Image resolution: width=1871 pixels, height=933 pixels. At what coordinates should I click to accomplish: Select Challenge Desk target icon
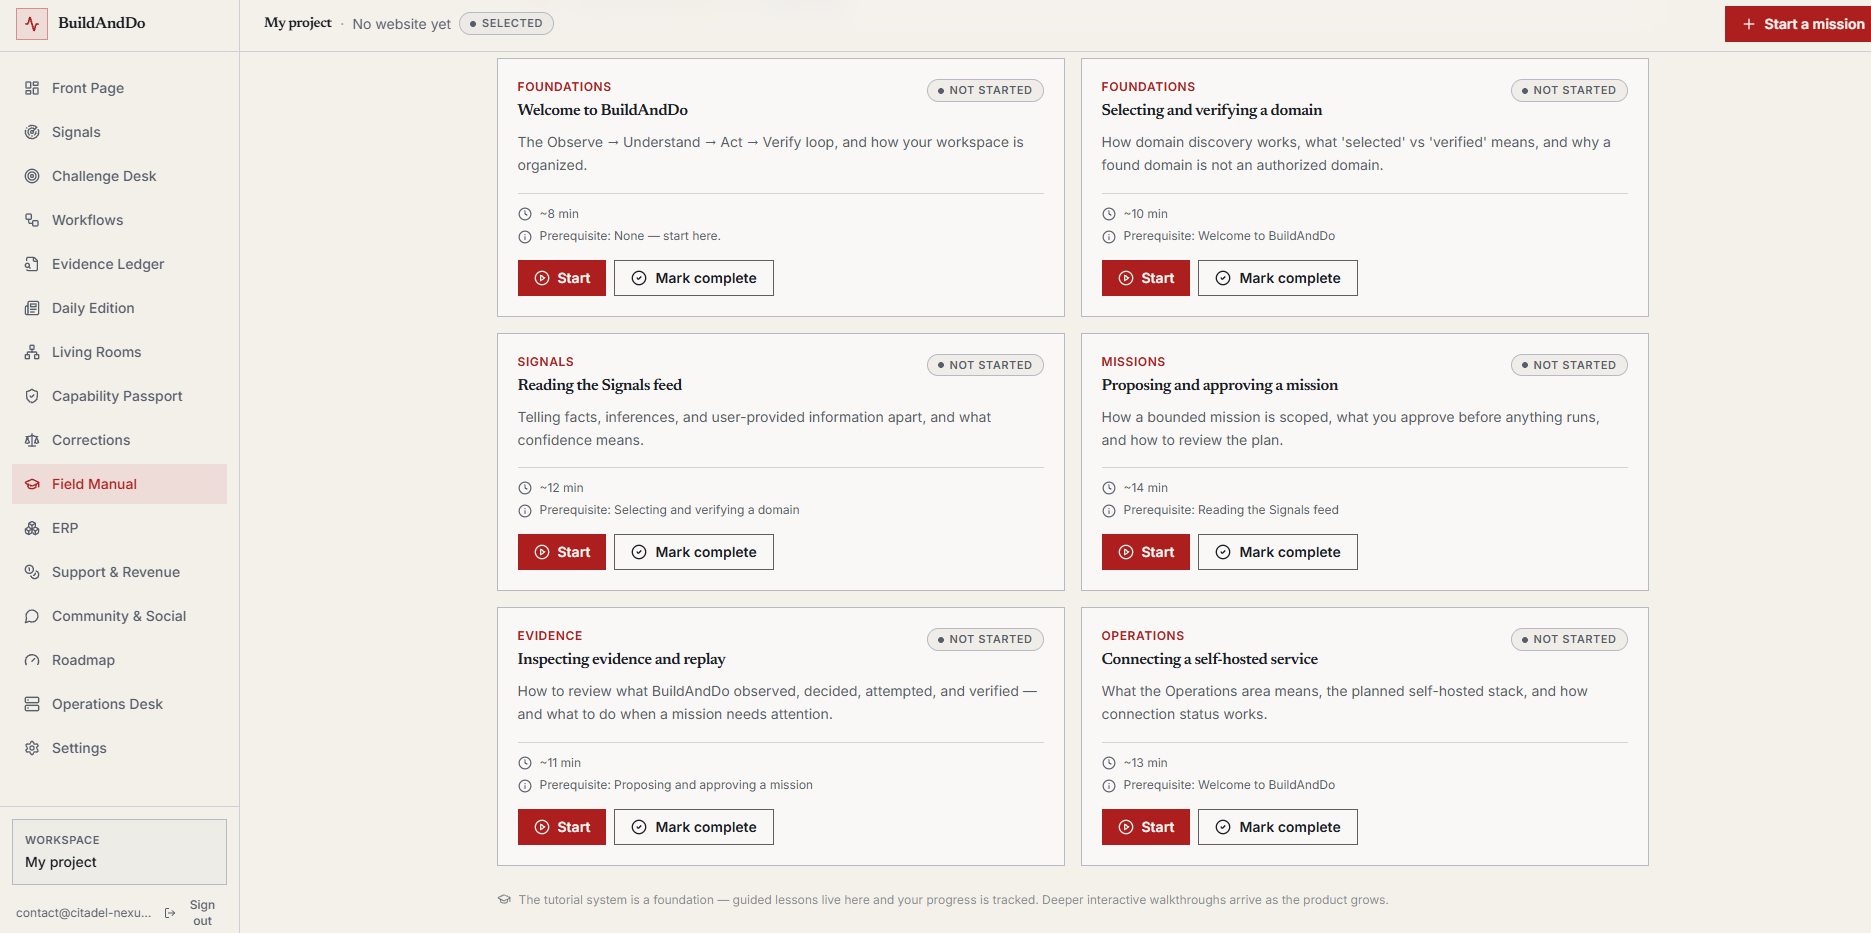(32, 176)
